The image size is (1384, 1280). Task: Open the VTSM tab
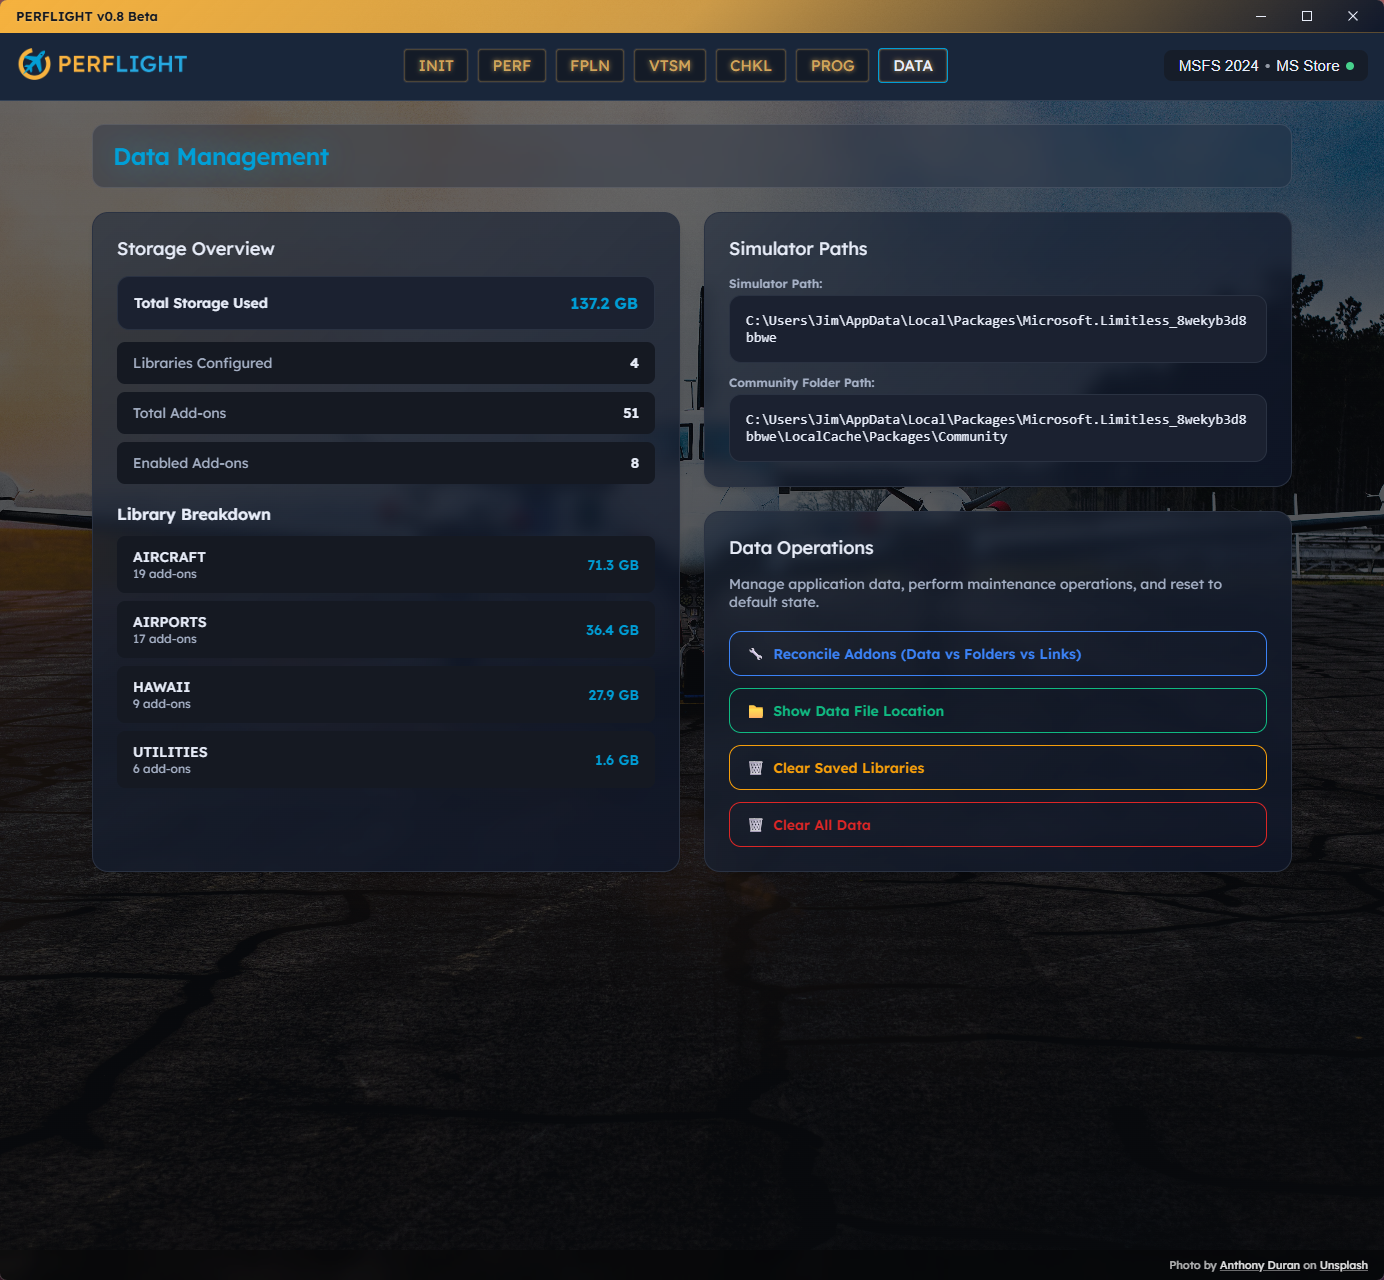(x=669, y=65)
